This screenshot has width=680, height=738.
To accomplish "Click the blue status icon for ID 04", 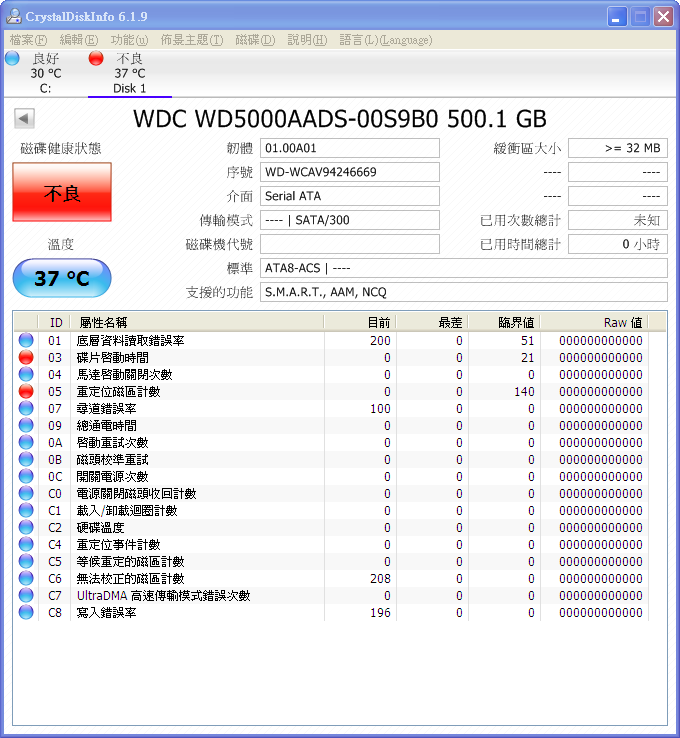I will pyautogui.click(x=26, y=374).
